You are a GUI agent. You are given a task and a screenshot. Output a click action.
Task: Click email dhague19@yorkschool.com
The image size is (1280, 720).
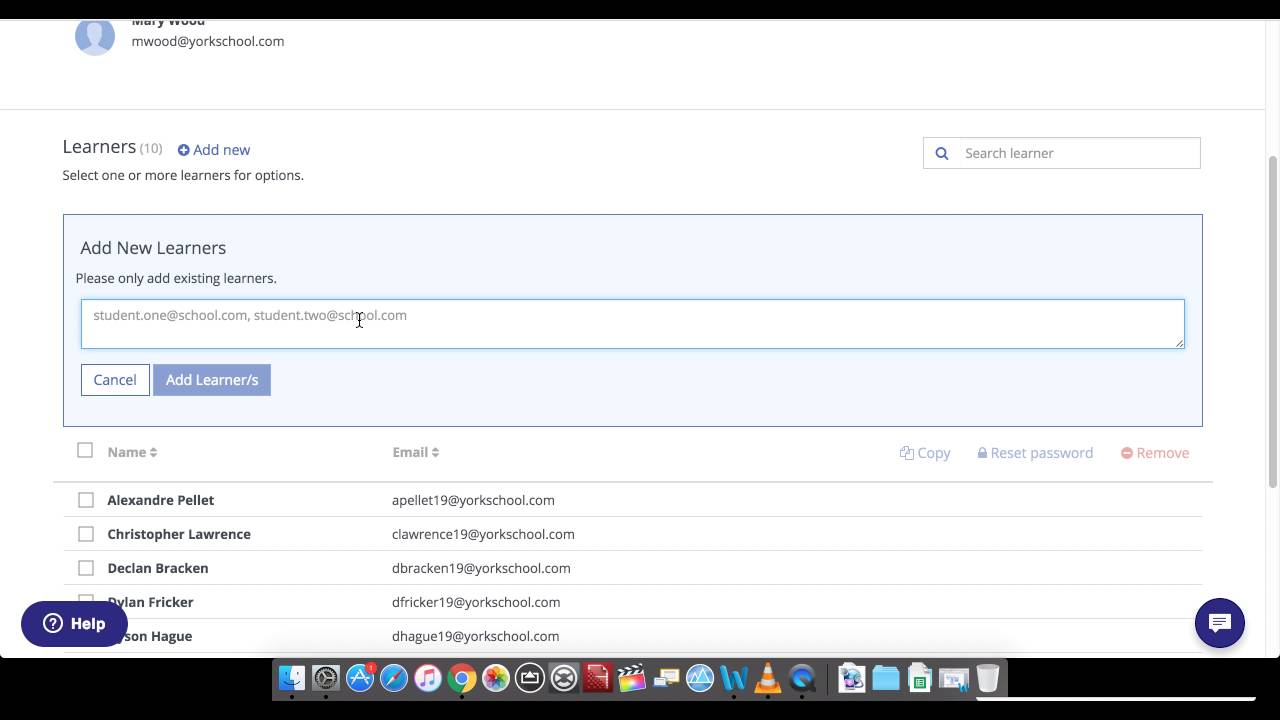pos(475,636)
